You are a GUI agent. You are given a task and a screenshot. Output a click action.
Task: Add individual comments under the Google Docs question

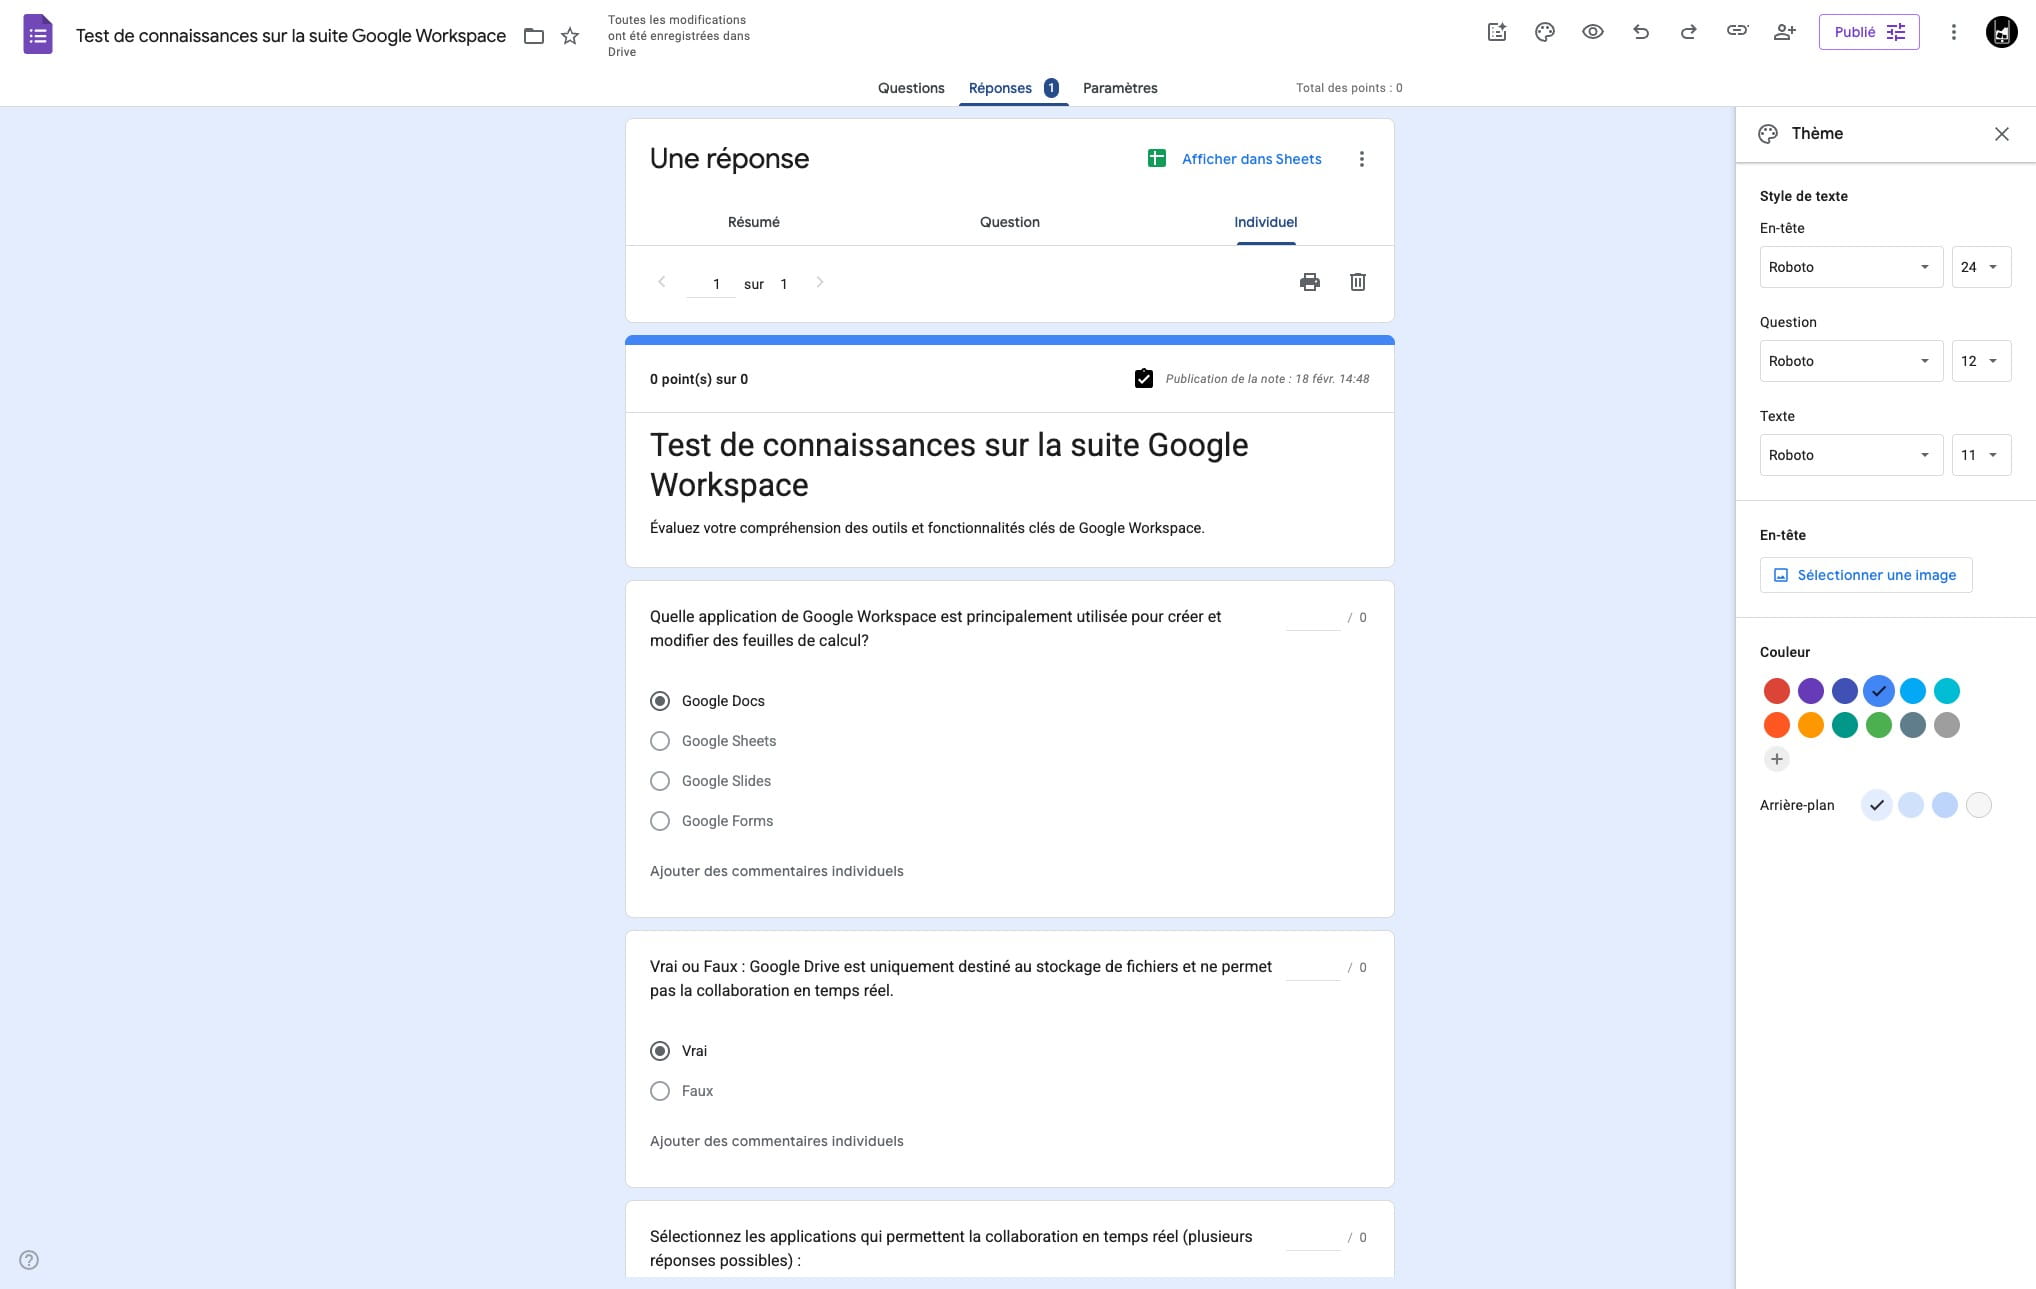[x=777, y=871]
